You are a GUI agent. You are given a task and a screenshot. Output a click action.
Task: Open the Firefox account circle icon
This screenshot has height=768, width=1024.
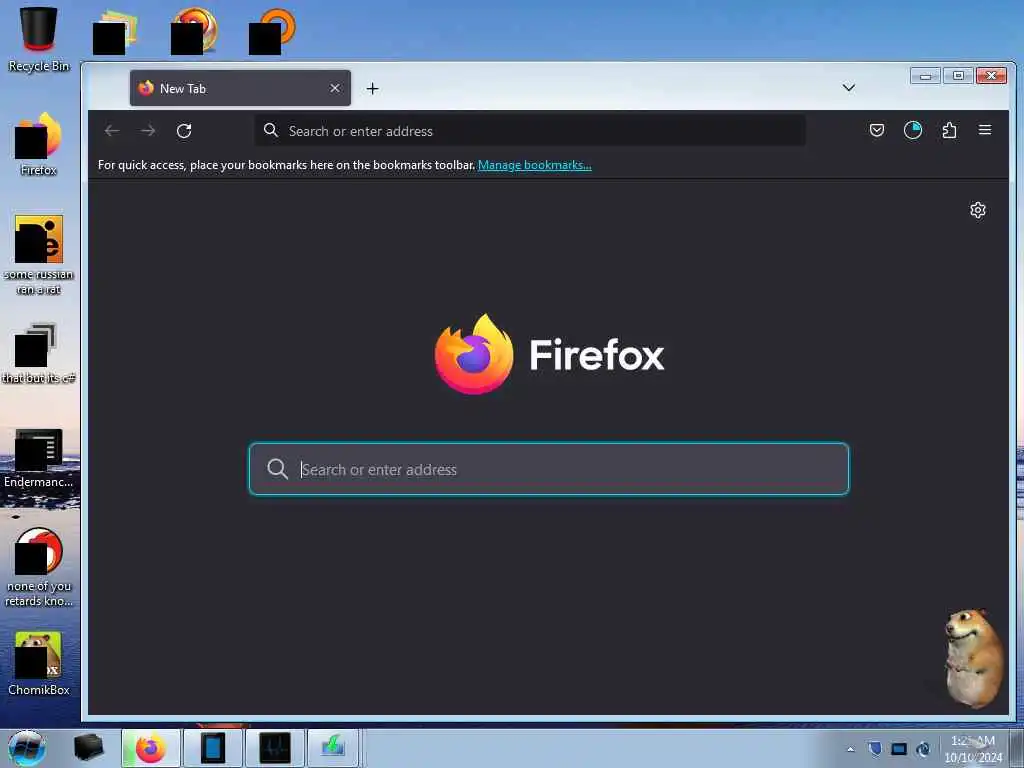[913, 130]
